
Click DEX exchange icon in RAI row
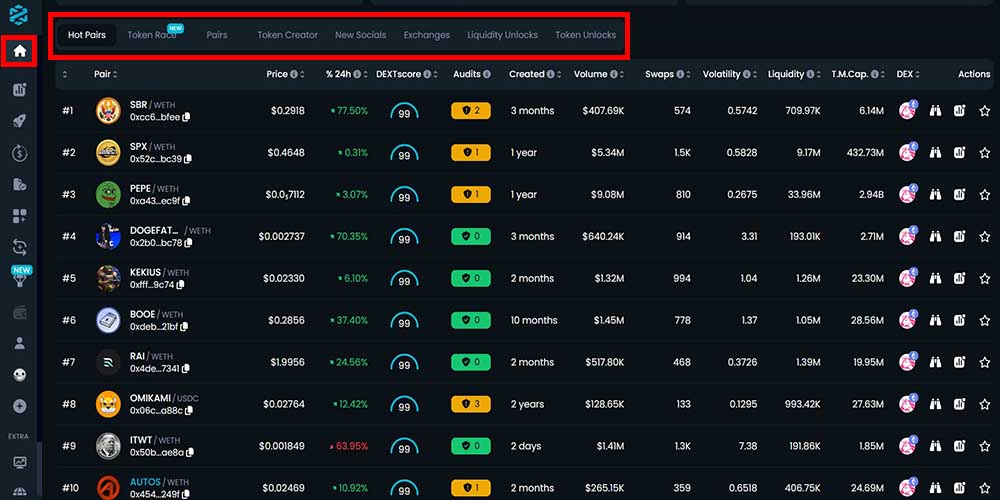pos(908,362)
